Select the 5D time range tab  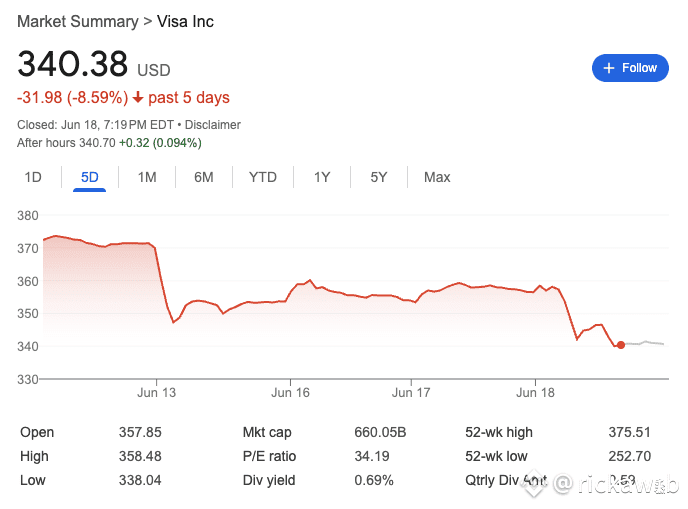pyautogui.click(x=90, y=177)
